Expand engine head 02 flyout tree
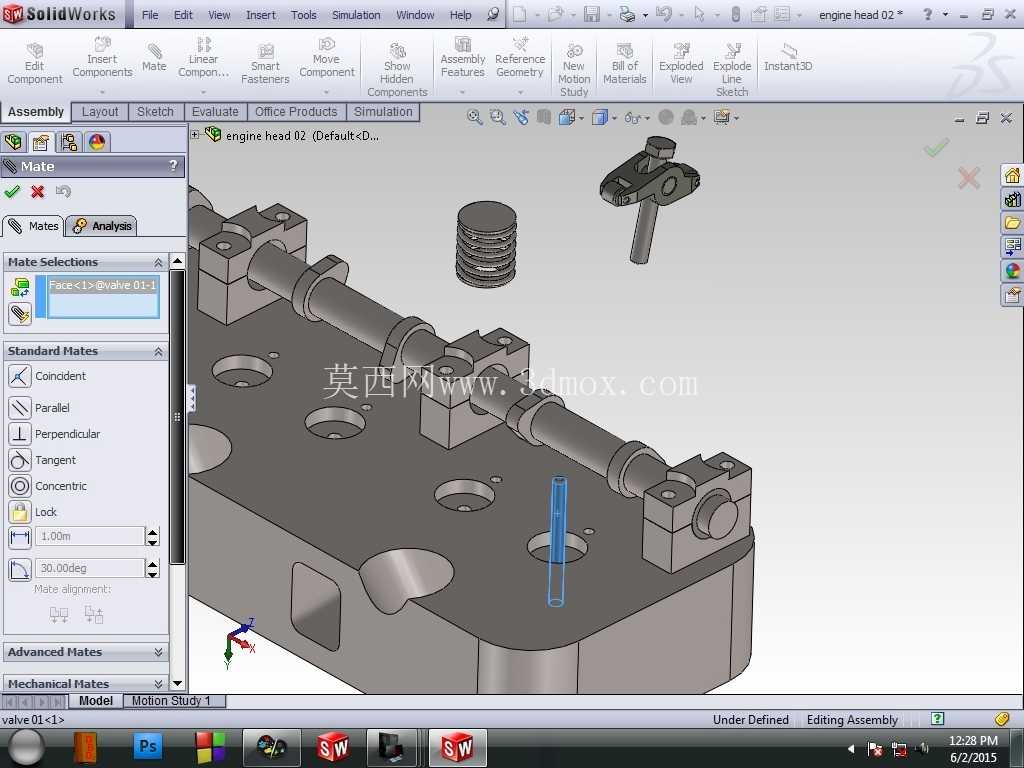Screen dimensions: 1024x768 click(x=195, y=135)
